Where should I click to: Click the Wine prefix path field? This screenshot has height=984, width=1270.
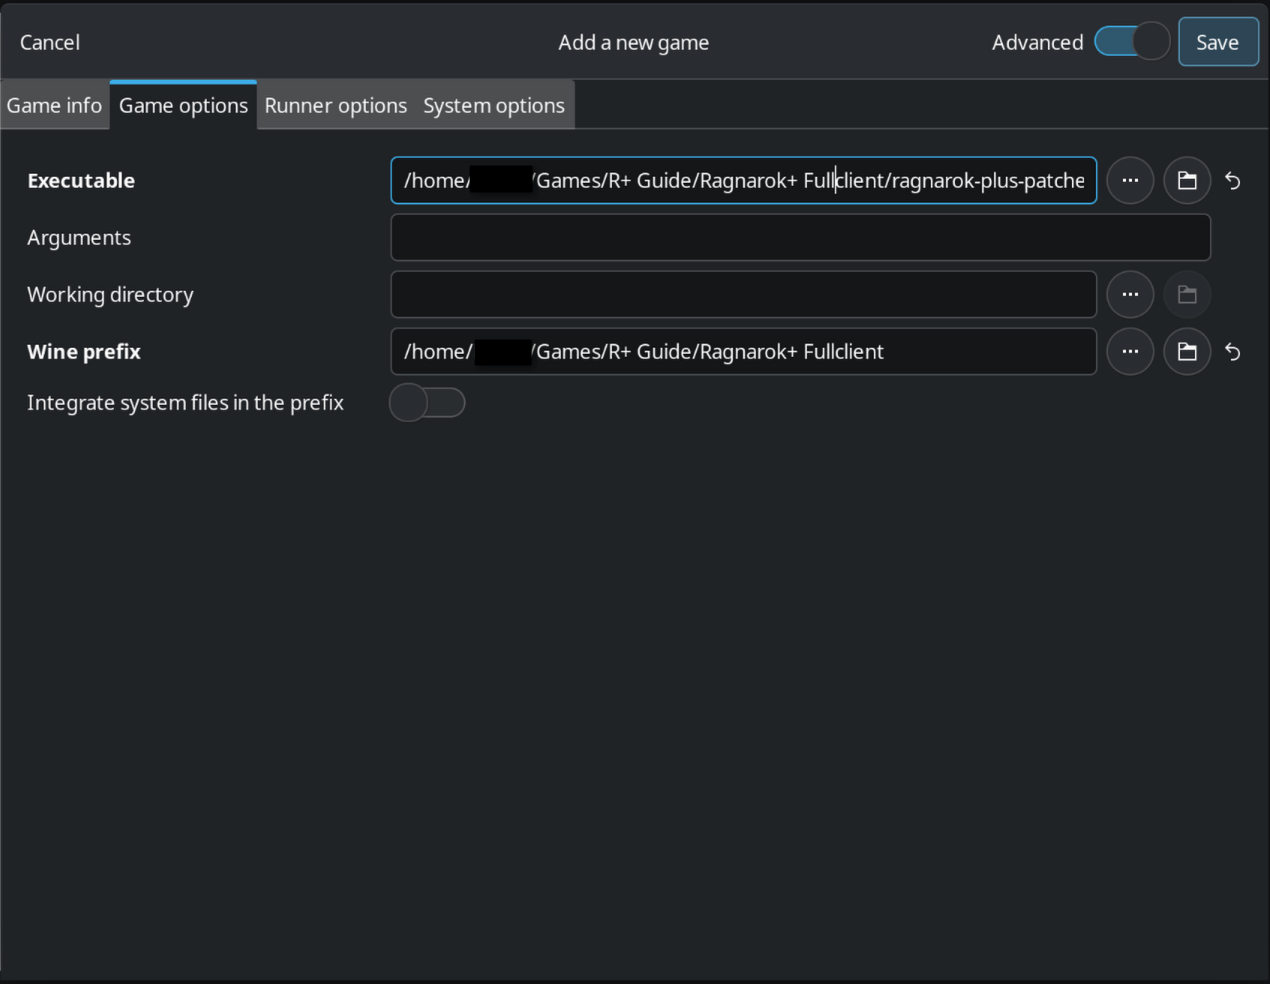pyautogui.click(x=742, y=351)
